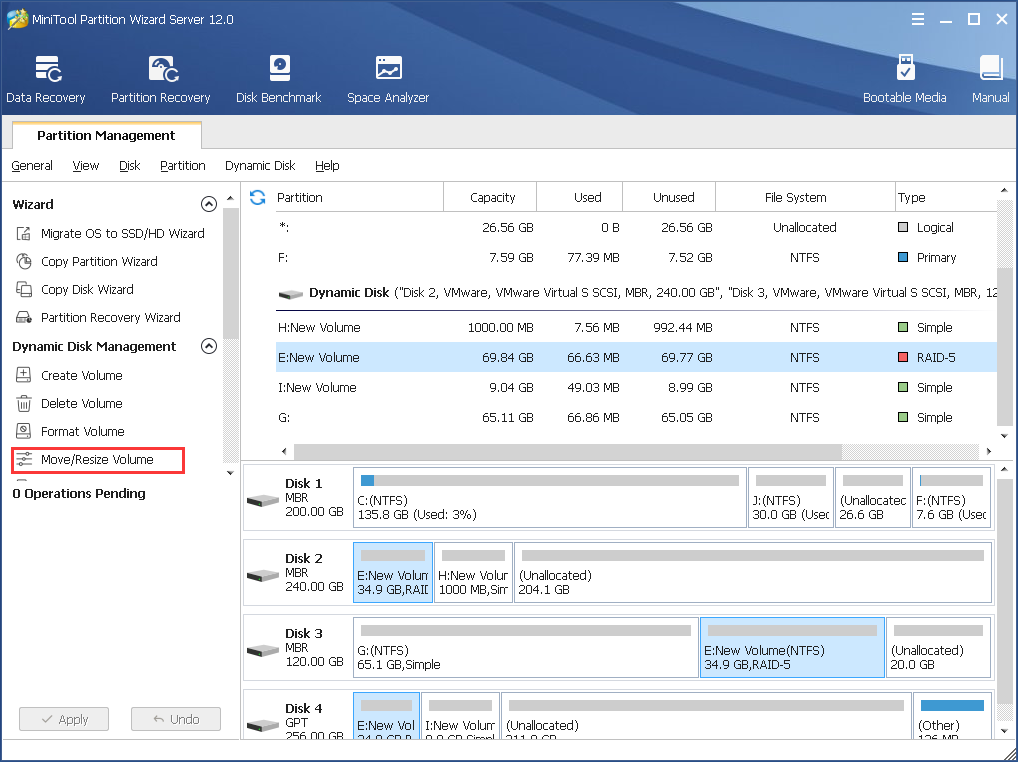Click the red RAID-5 type color square

click(902, 357)
